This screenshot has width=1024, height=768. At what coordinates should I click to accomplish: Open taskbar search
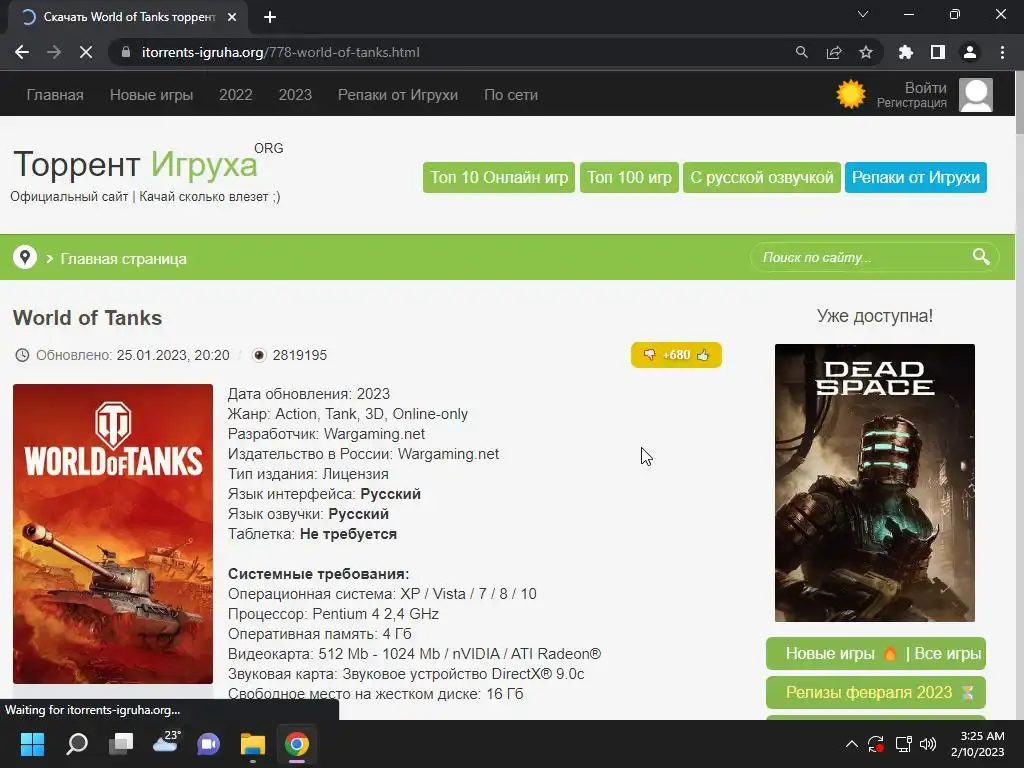(x=77, y=744)
